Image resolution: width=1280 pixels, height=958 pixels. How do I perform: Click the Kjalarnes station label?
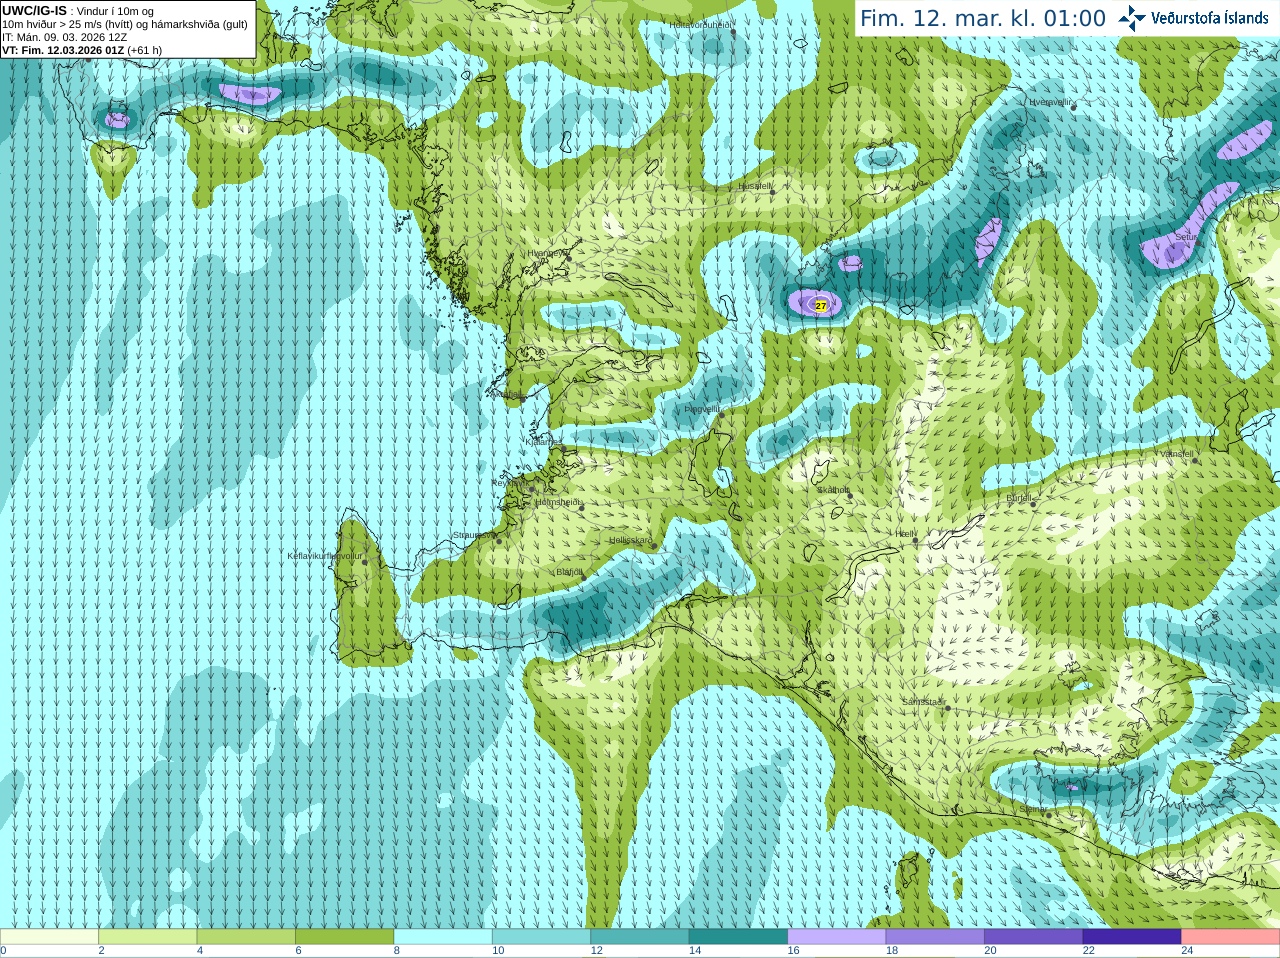click(x=543, y=441)
